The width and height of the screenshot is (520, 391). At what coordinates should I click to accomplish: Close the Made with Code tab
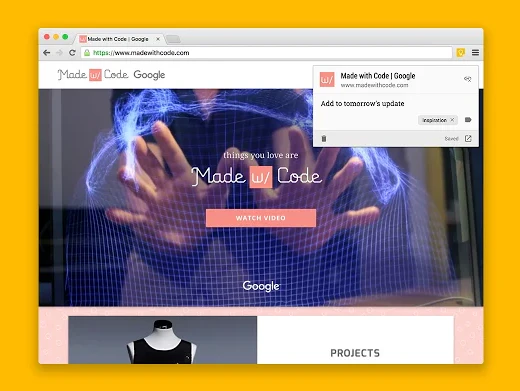(x=158, y=39)
